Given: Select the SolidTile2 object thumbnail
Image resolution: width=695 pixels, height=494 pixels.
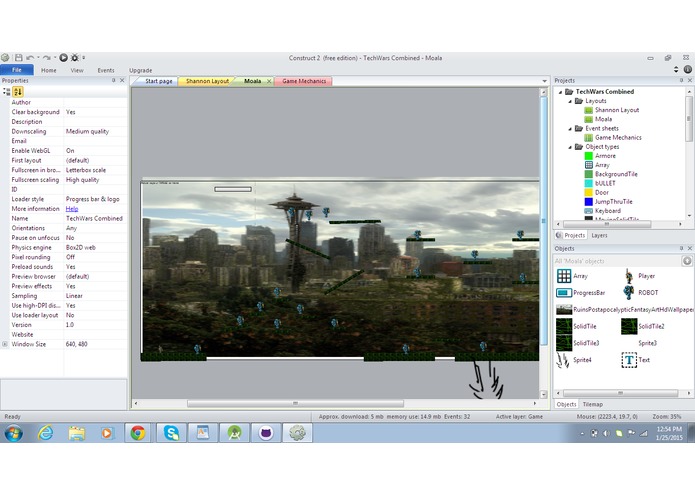Looking at the screenshot, I should click(629, 326).
